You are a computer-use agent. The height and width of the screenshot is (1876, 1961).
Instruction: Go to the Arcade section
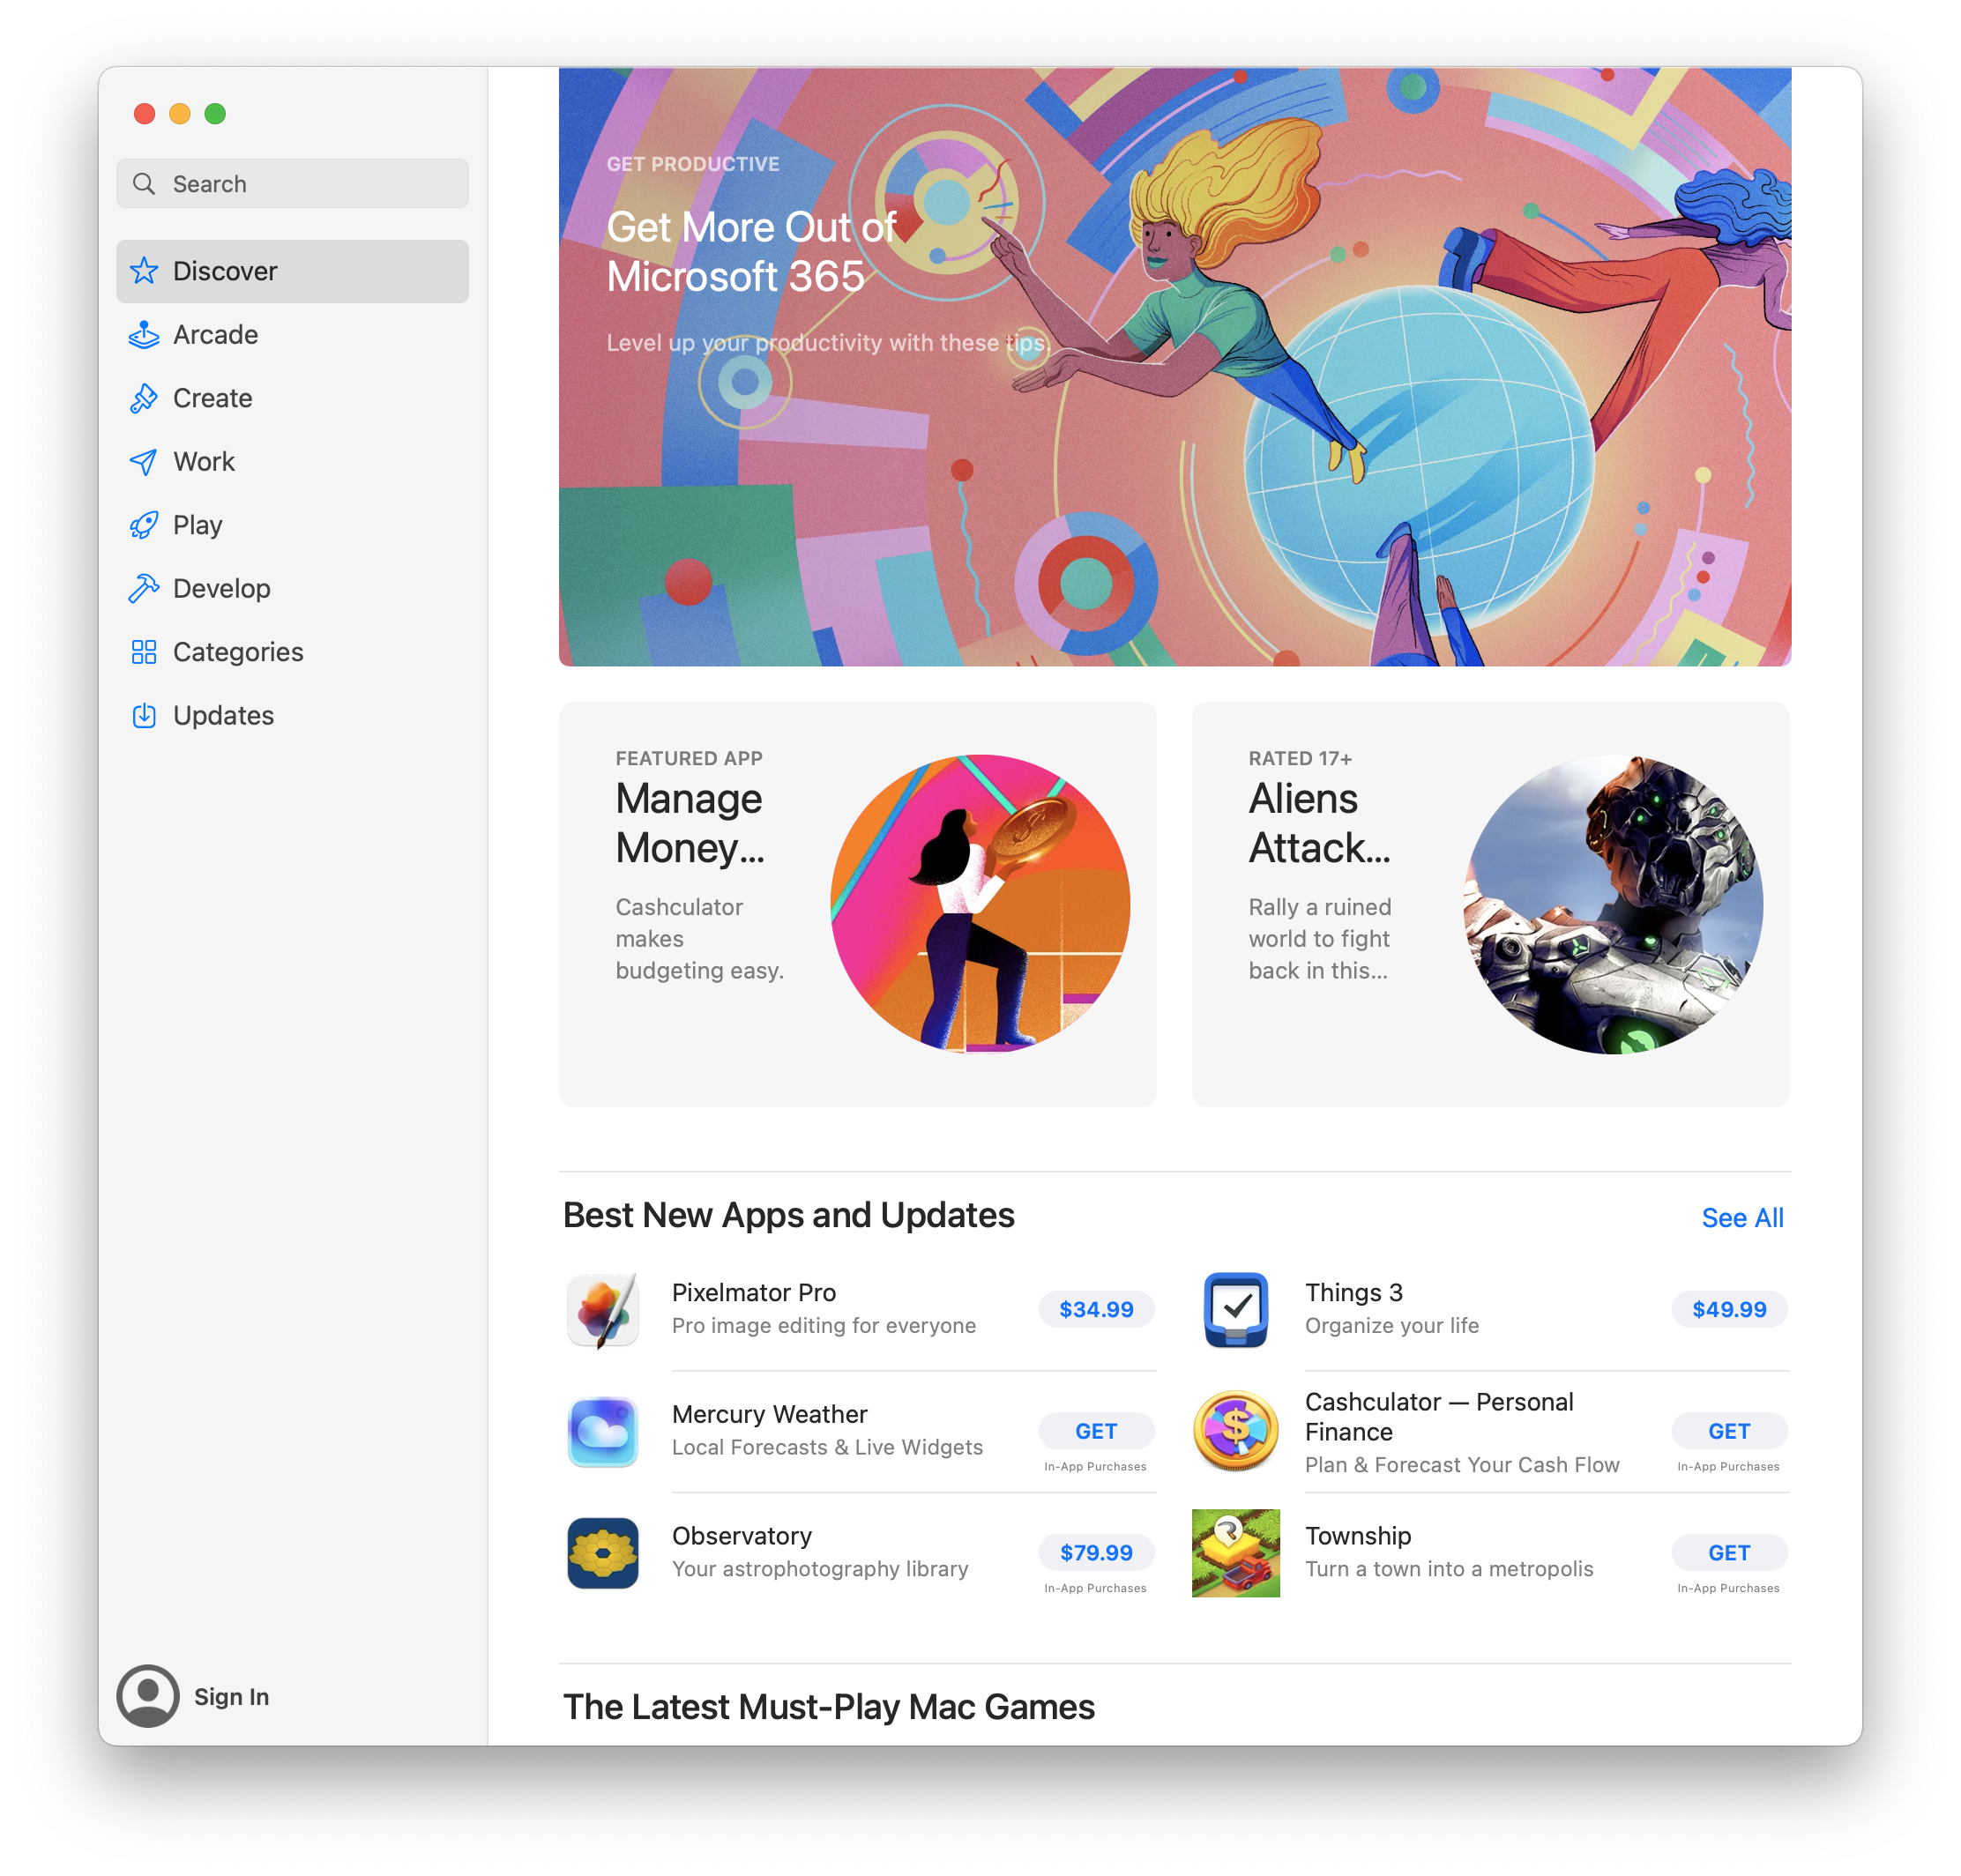tap(292, 335)
